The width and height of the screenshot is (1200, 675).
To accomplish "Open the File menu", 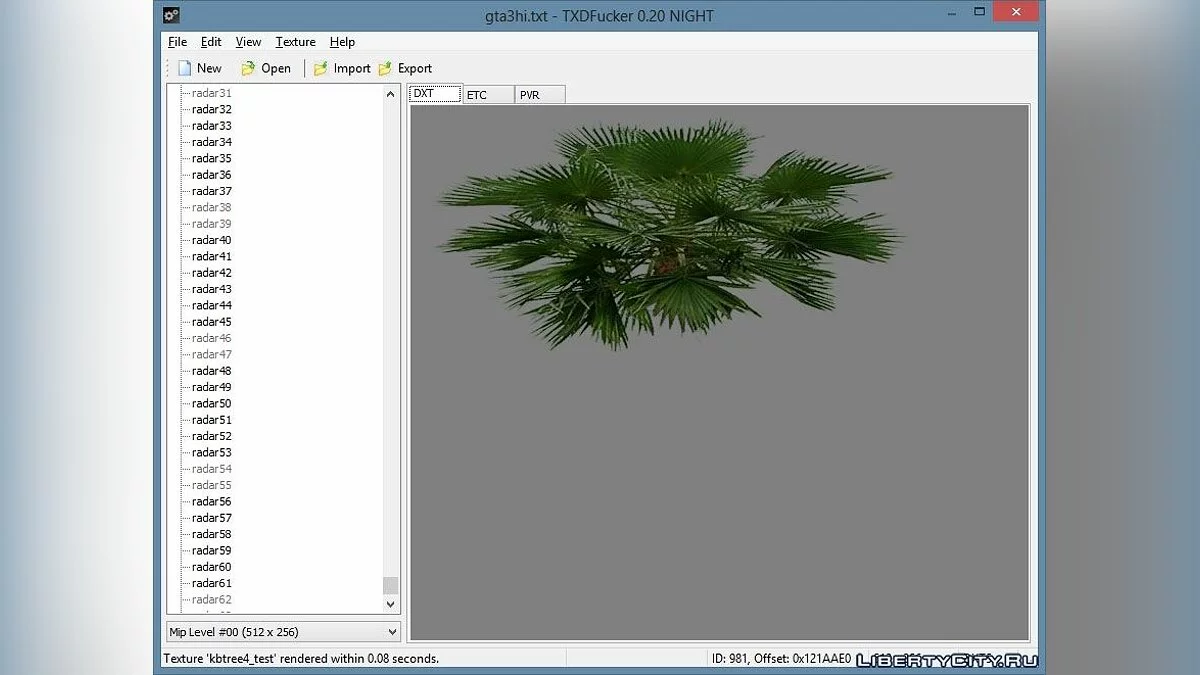I will pos(177,42).
